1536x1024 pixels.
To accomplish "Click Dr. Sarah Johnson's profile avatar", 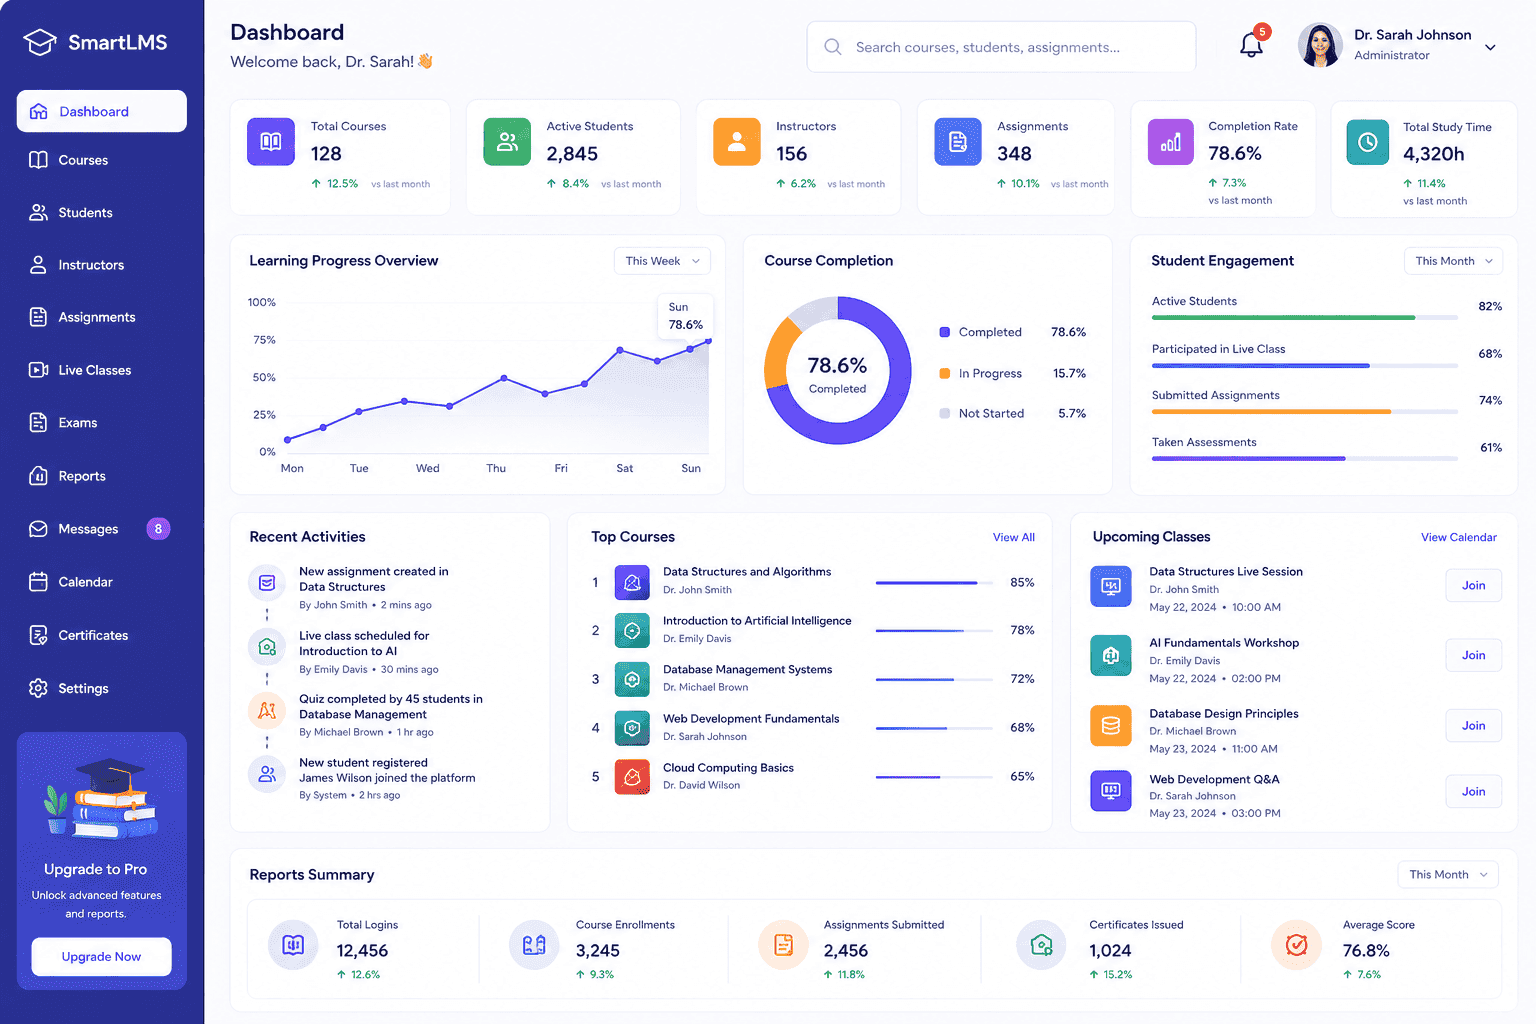I will [1319, 45].
